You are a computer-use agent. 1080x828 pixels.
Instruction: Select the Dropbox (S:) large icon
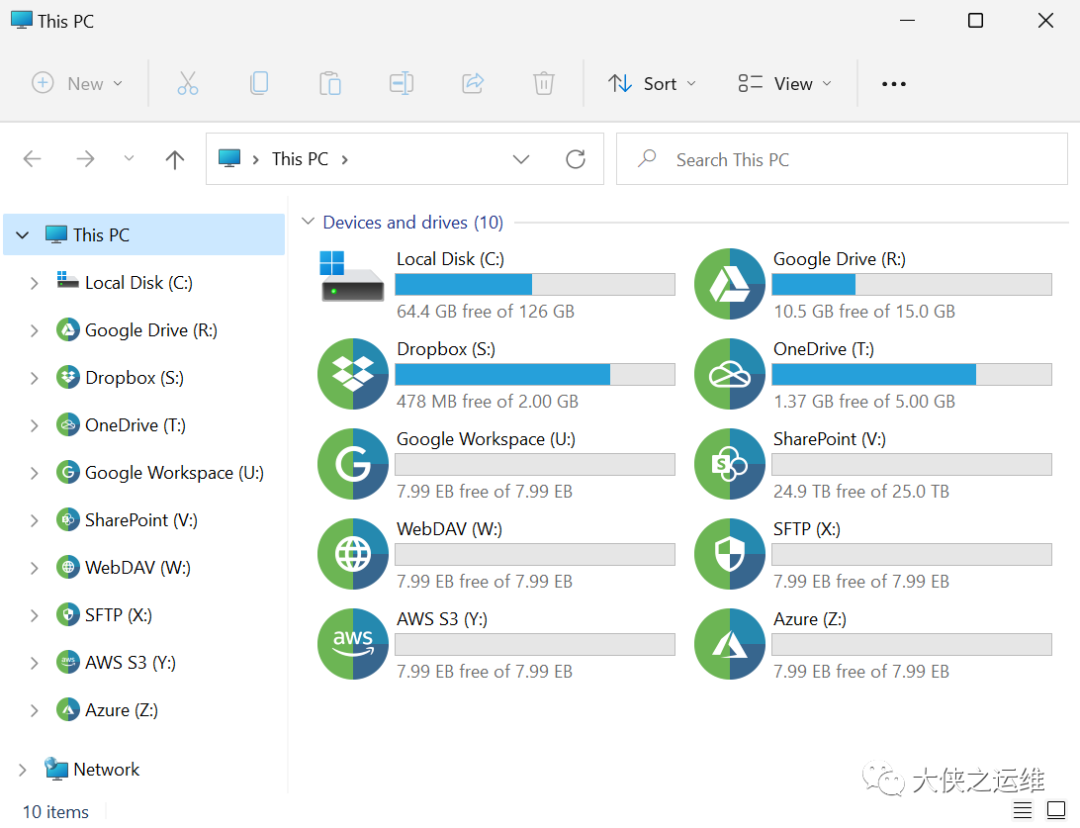pos(353,374)
